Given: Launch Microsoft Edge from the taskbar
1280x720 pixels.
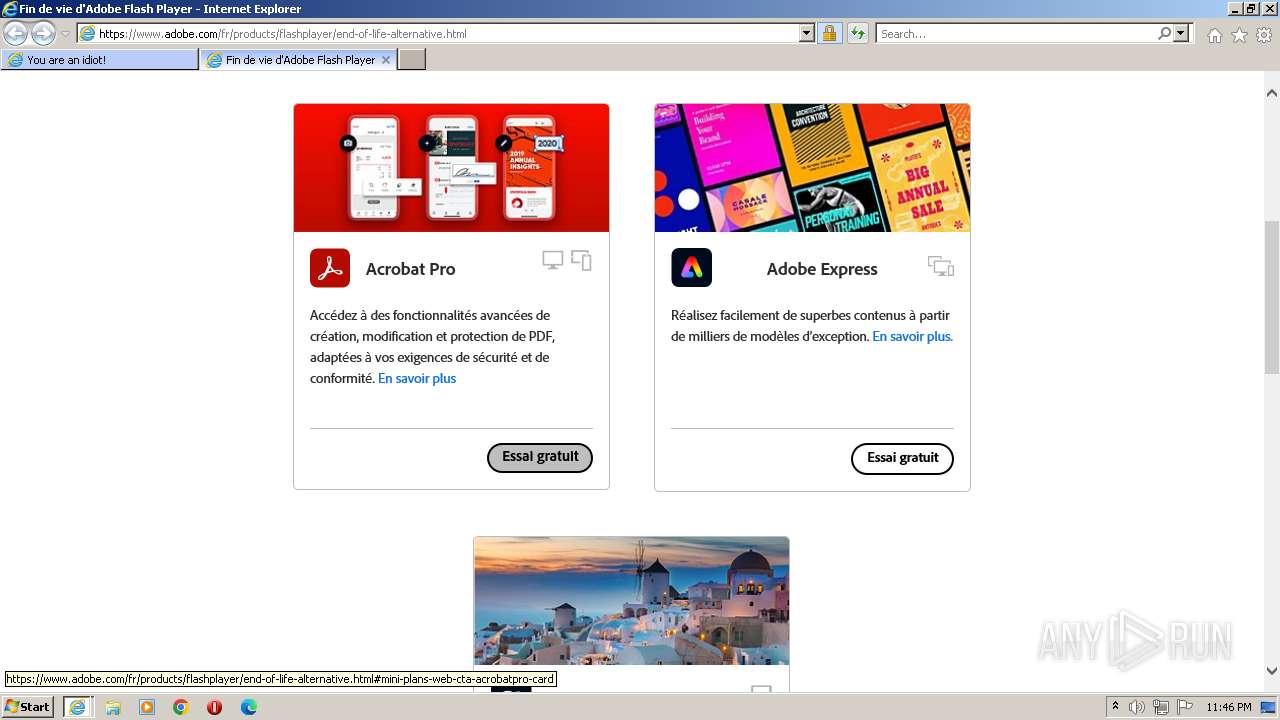Looking at the screenshot, I should click(249, 707).
